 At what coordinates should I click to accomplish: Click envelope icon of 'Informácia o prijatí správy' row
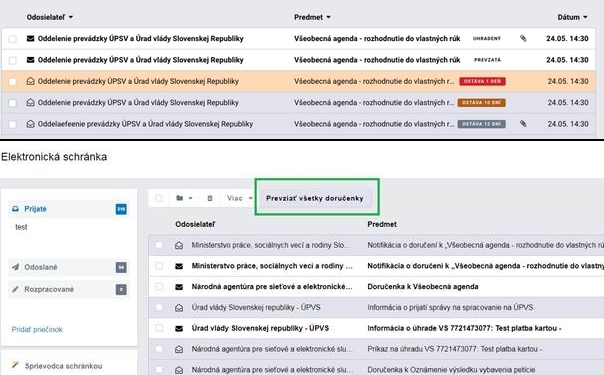point(179,308)
